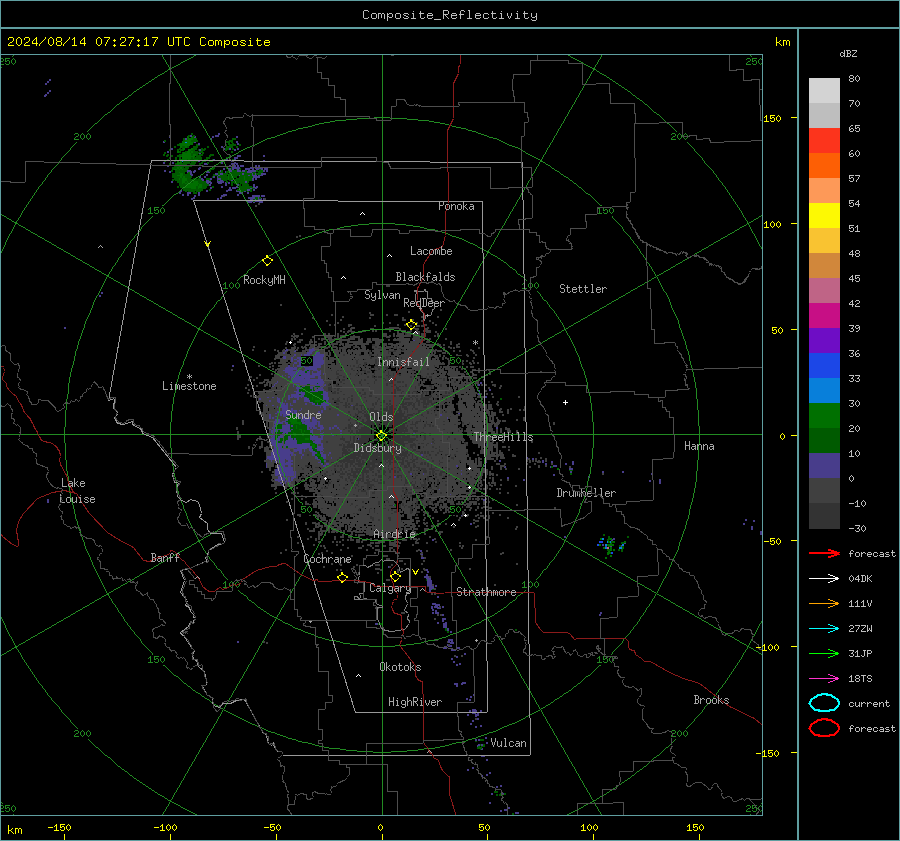Click the small storm cell east of Drumheller
900x841 pixels.
point(611,545)
